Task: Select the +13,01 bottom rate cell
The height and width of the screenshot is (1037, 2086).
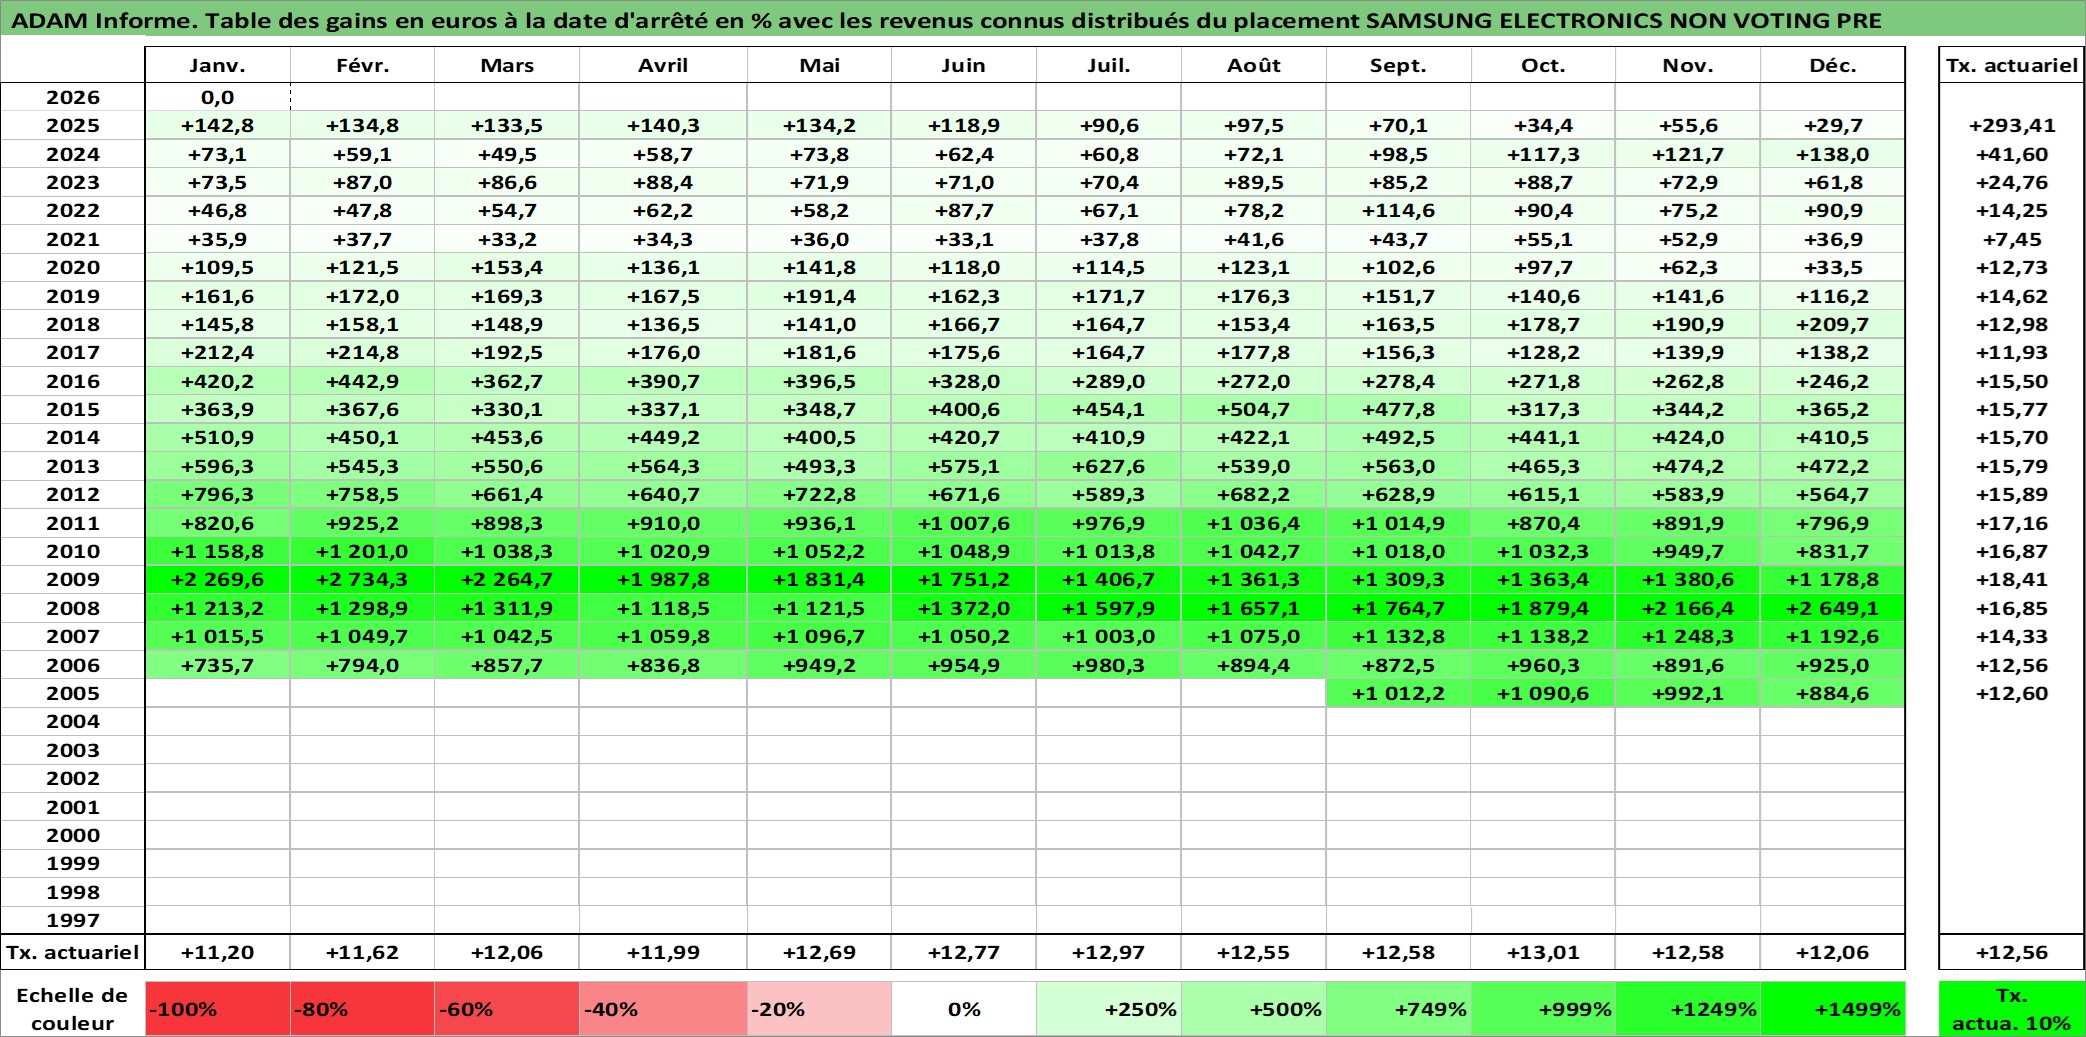Action: pyautogui.click(x=1543, y=952)
